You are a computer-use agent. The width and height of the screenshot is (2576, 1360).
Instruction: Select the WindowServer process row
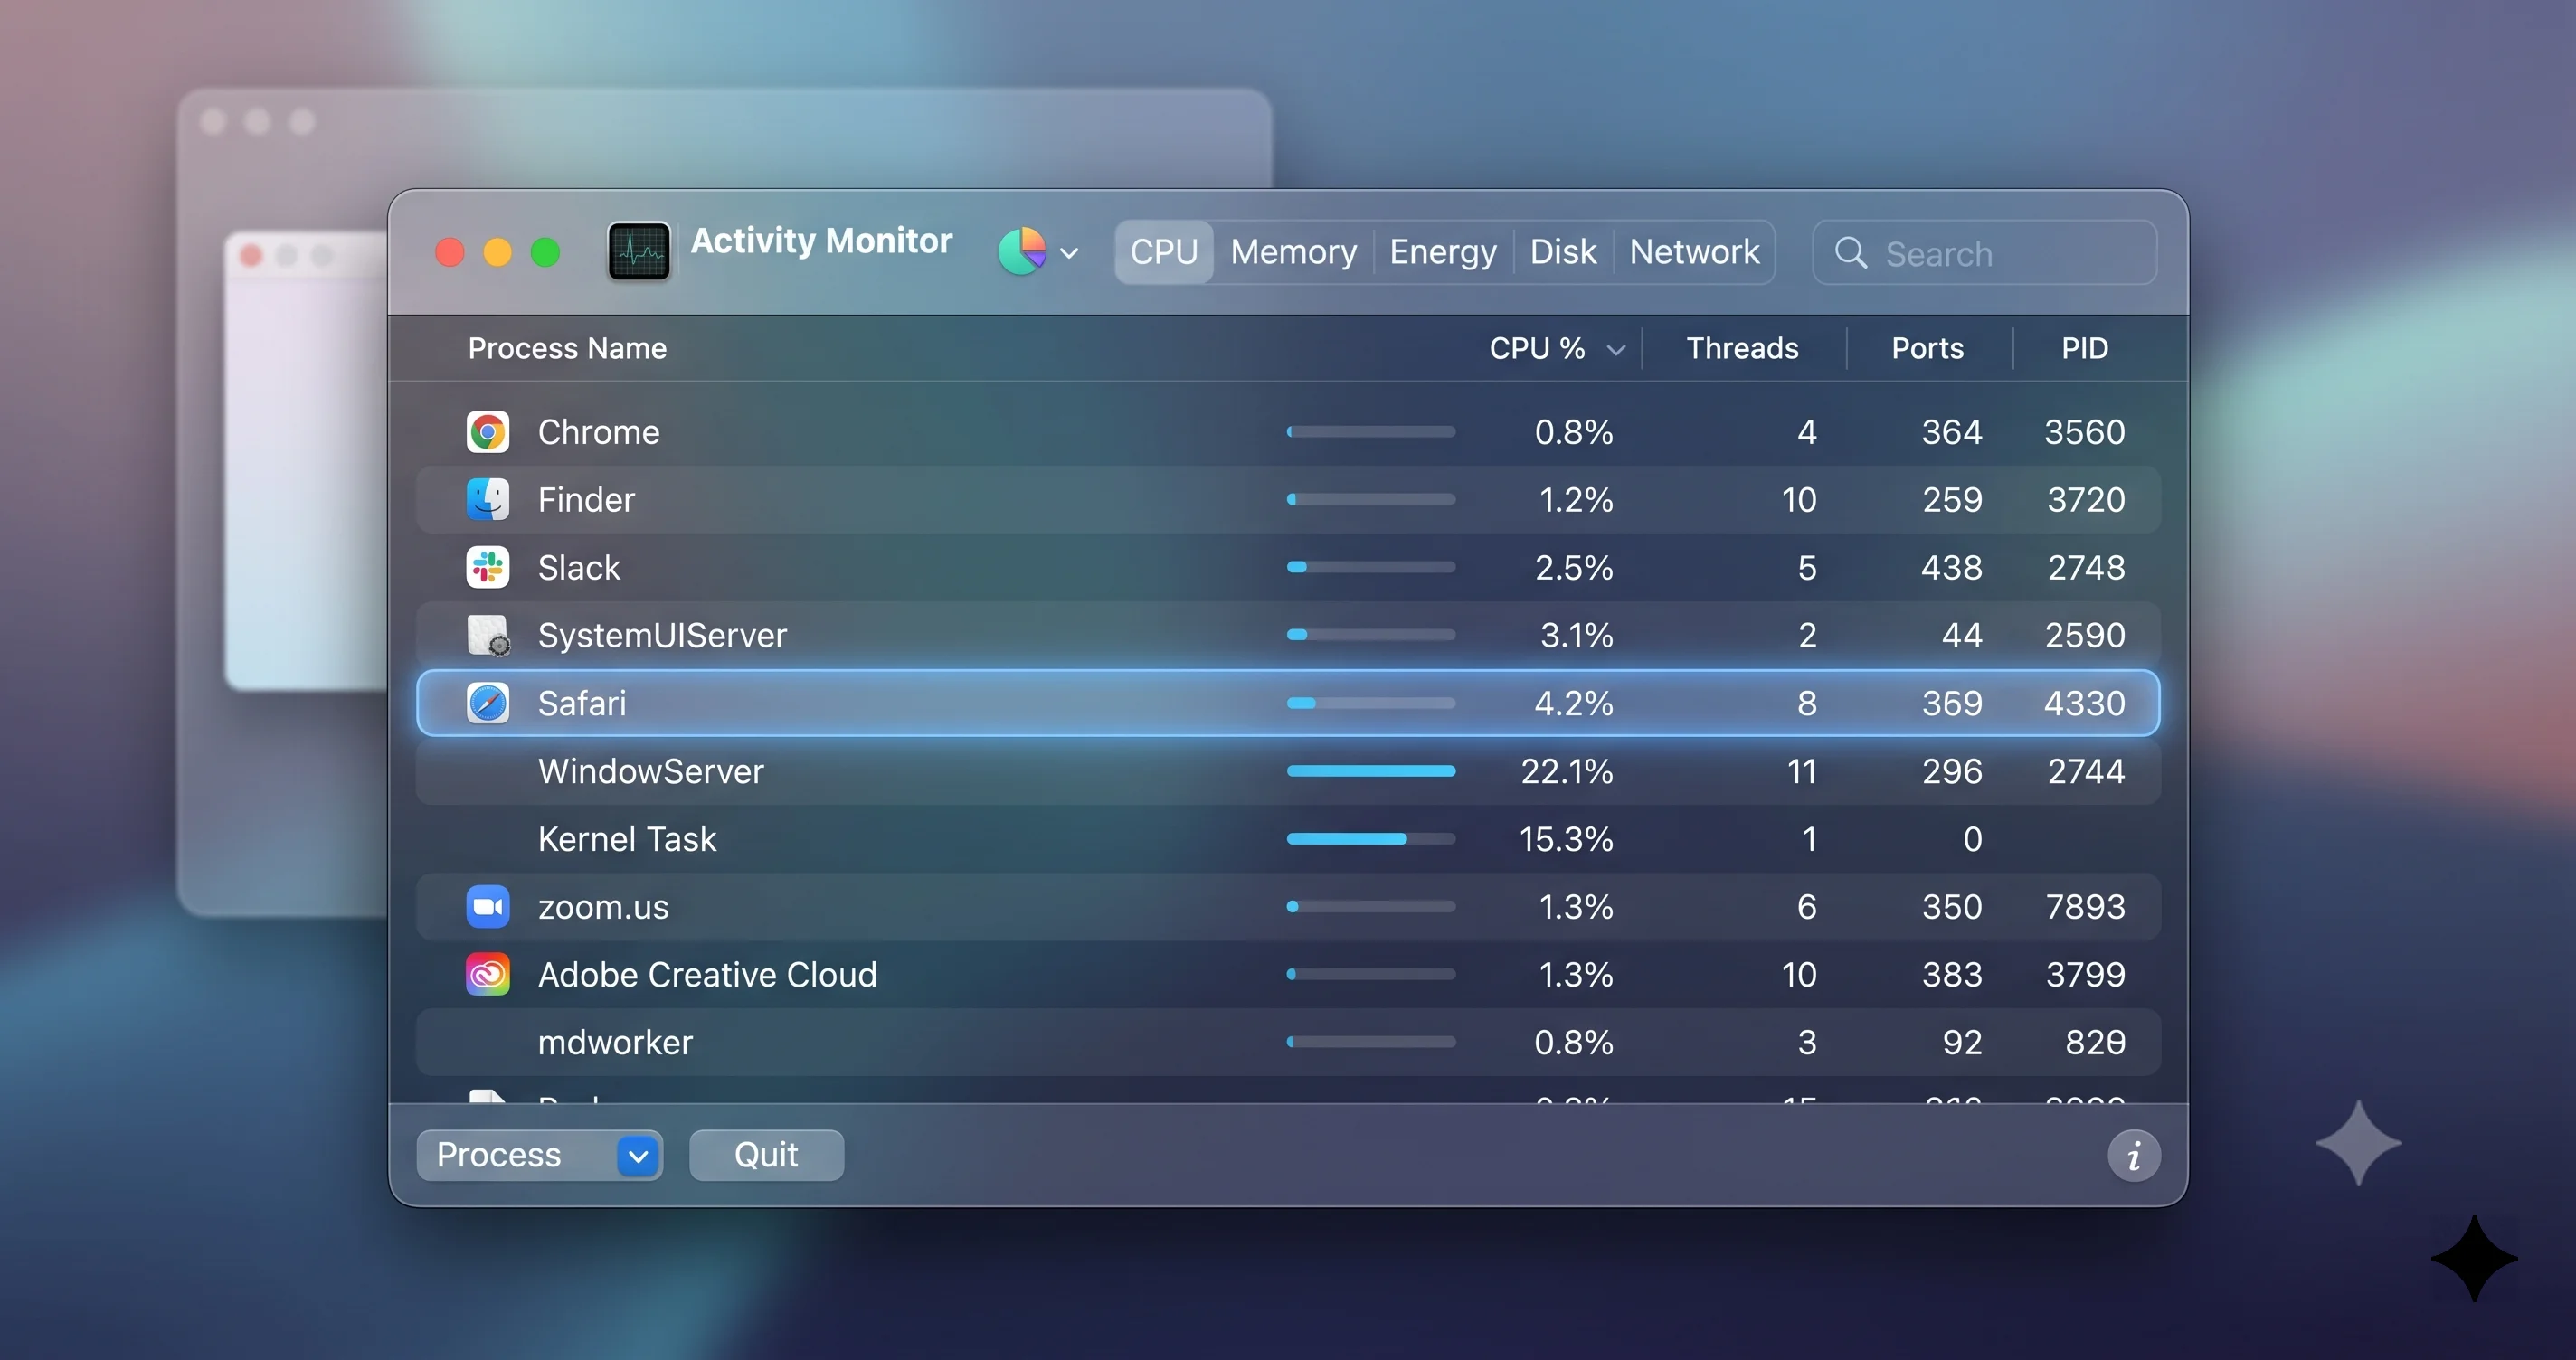1288,771
